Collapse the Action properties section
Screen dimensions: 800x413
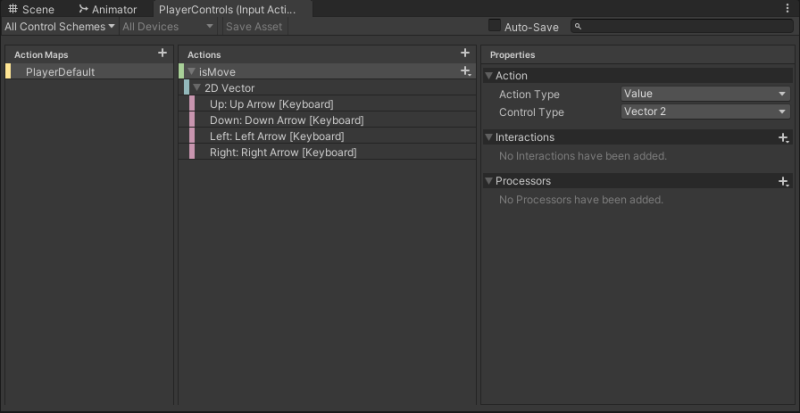pos(489,76)
